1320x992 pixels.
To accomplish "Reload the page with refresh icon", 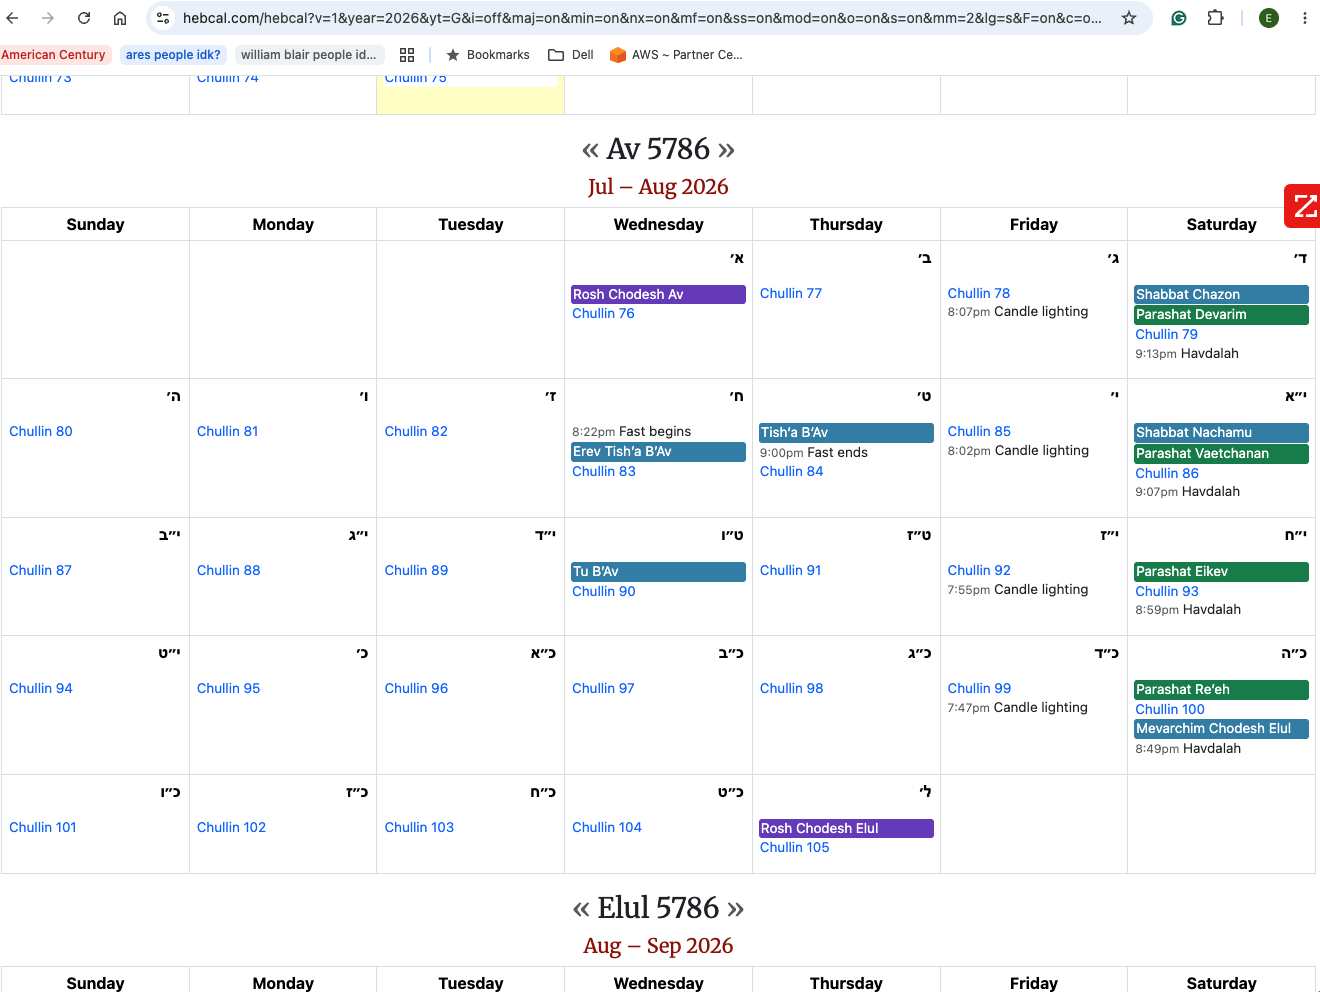I will pyautogui.click(x=84, y=18).
